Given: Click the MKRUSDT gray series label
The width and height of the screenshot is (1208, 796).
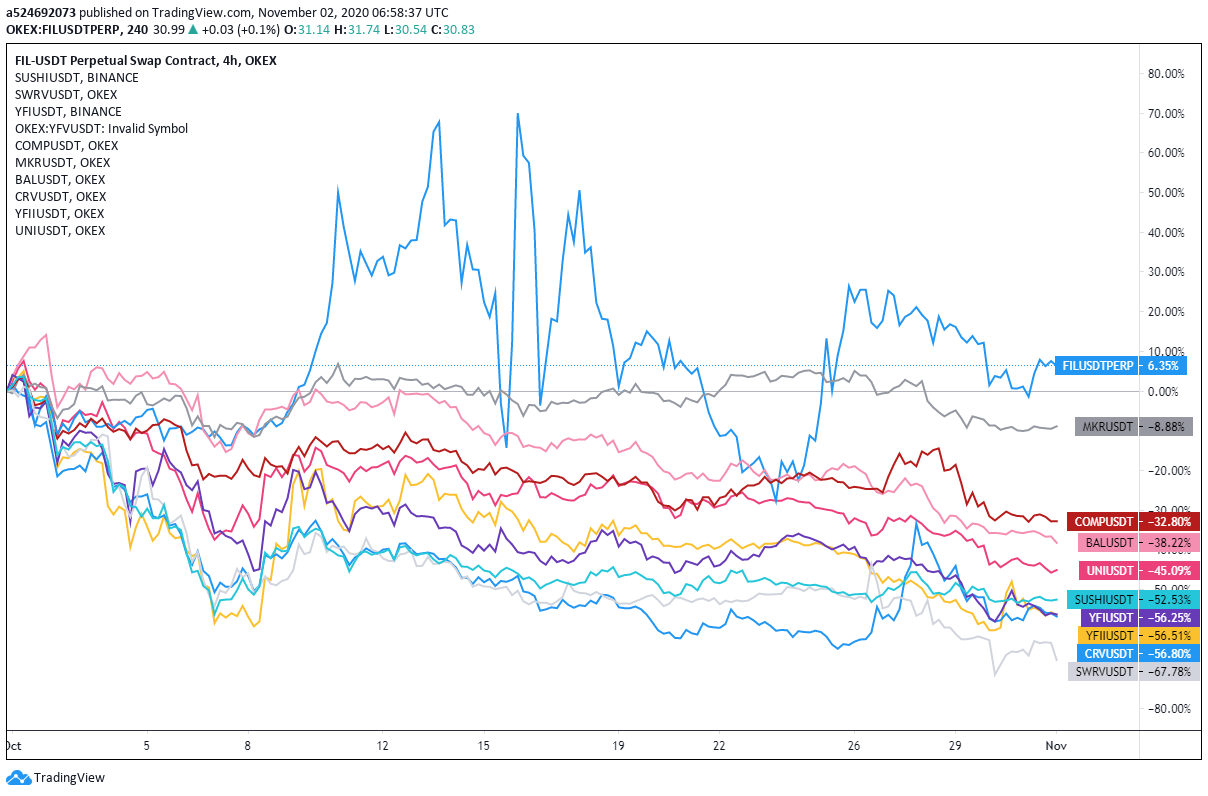Looking at the screenshot, I should click(1106, 426).
